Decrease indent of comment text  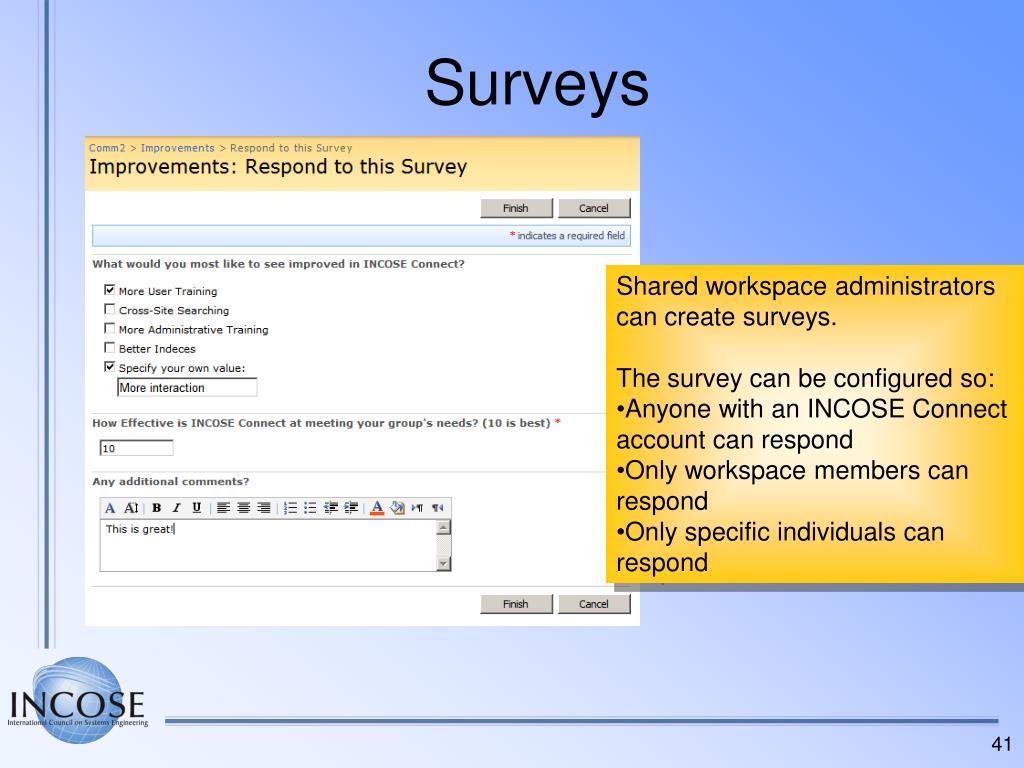pos(331,507)
